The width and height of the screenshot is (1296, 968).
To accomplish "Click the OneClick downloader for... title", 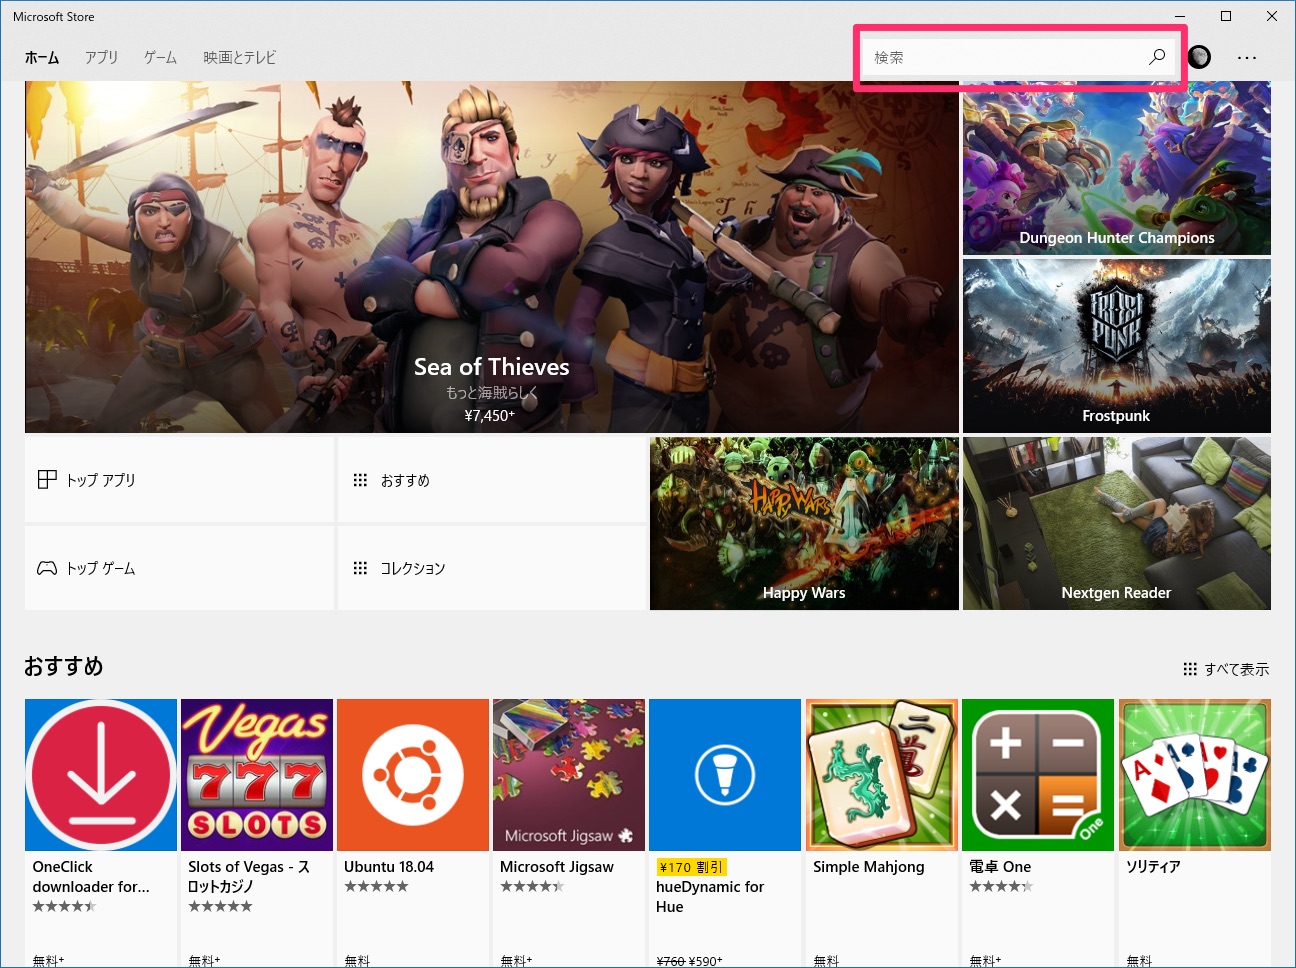I will [91, 877].
